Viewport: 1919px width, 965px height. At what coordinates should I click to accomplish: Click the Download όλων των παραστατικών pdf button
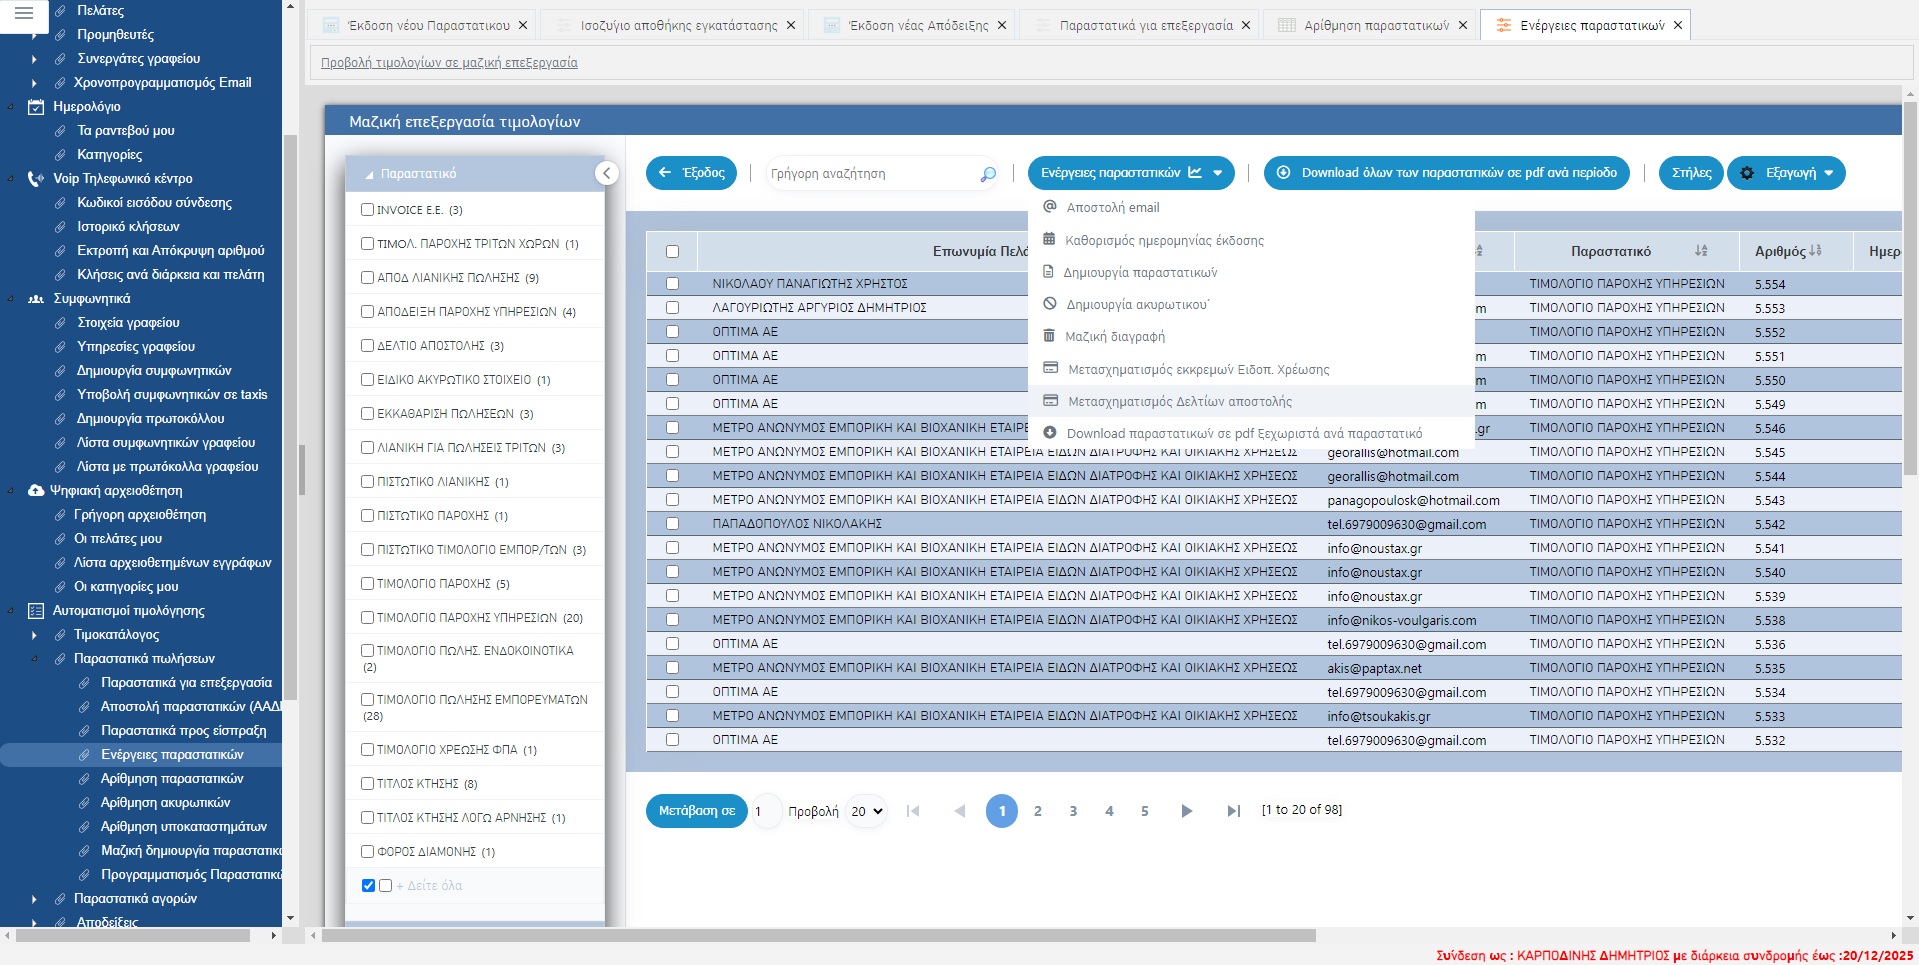click(x=1447, y=173)
